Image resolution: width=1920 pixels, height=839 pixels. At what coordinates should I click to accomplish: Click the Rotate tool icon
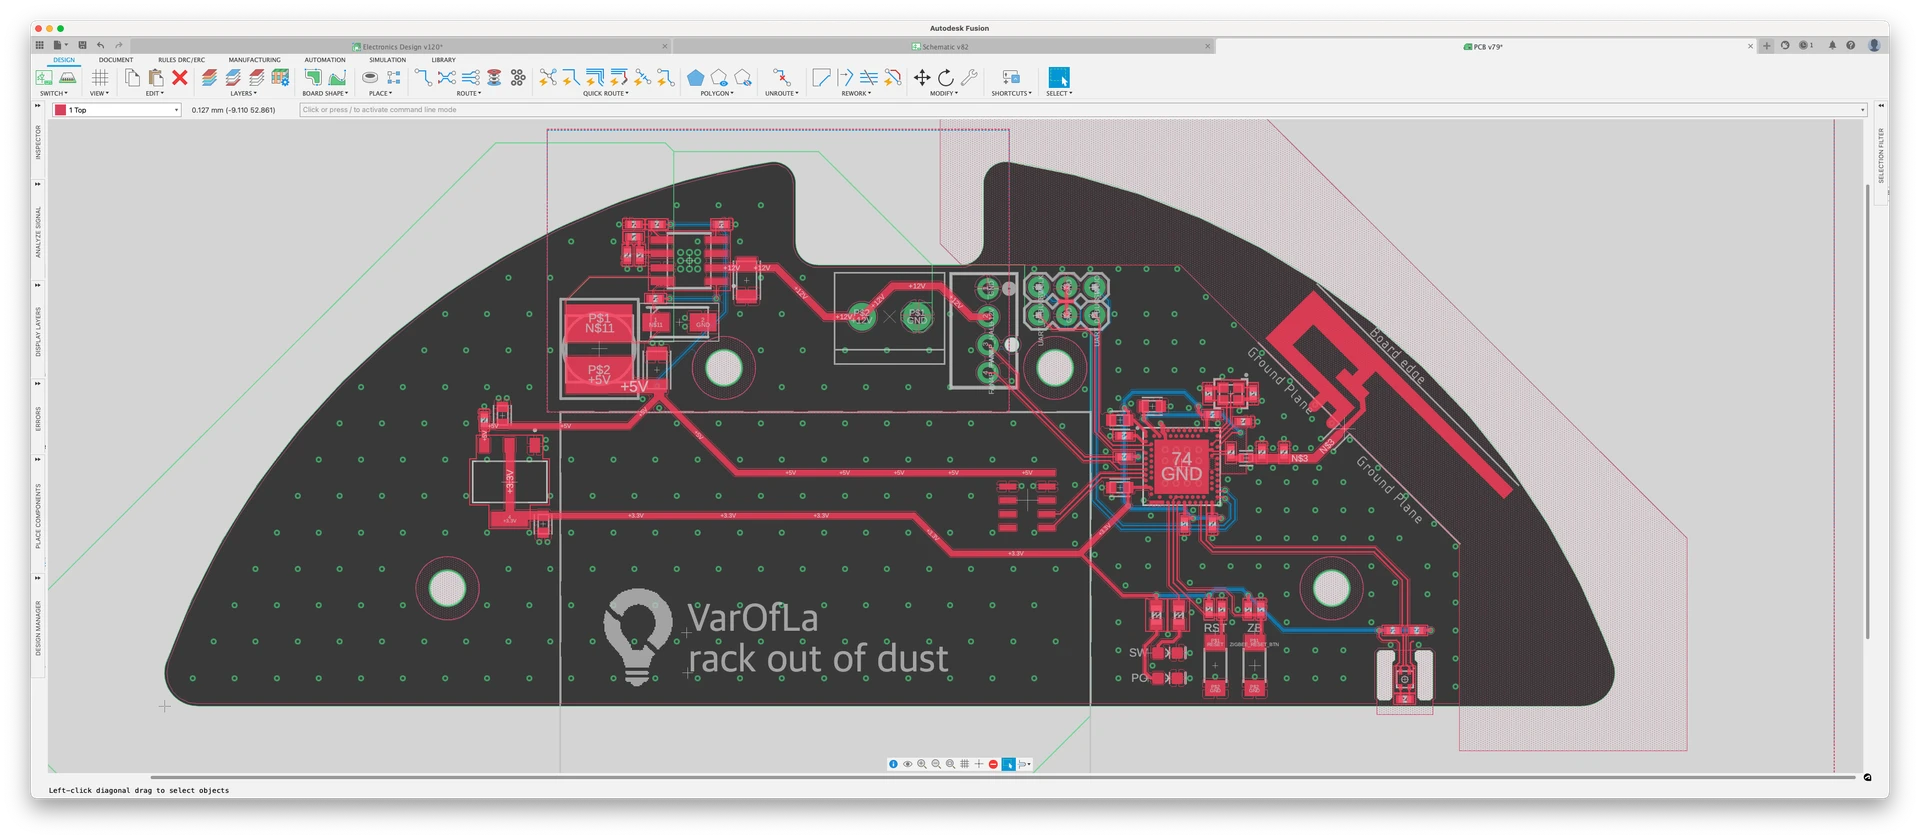click(x=945, y=78)
